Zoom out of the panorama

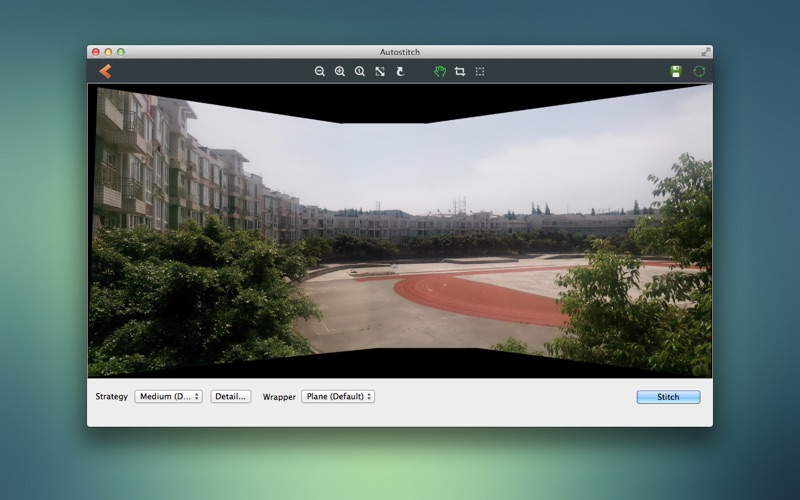(320, 71)
